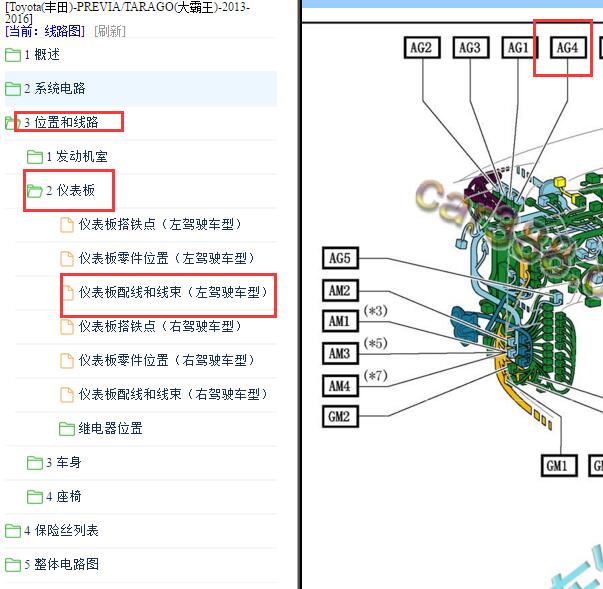This screenshot has width=603, height=589.
Task: Expand the folder icon of 1 发动机室
Action: 35,157
